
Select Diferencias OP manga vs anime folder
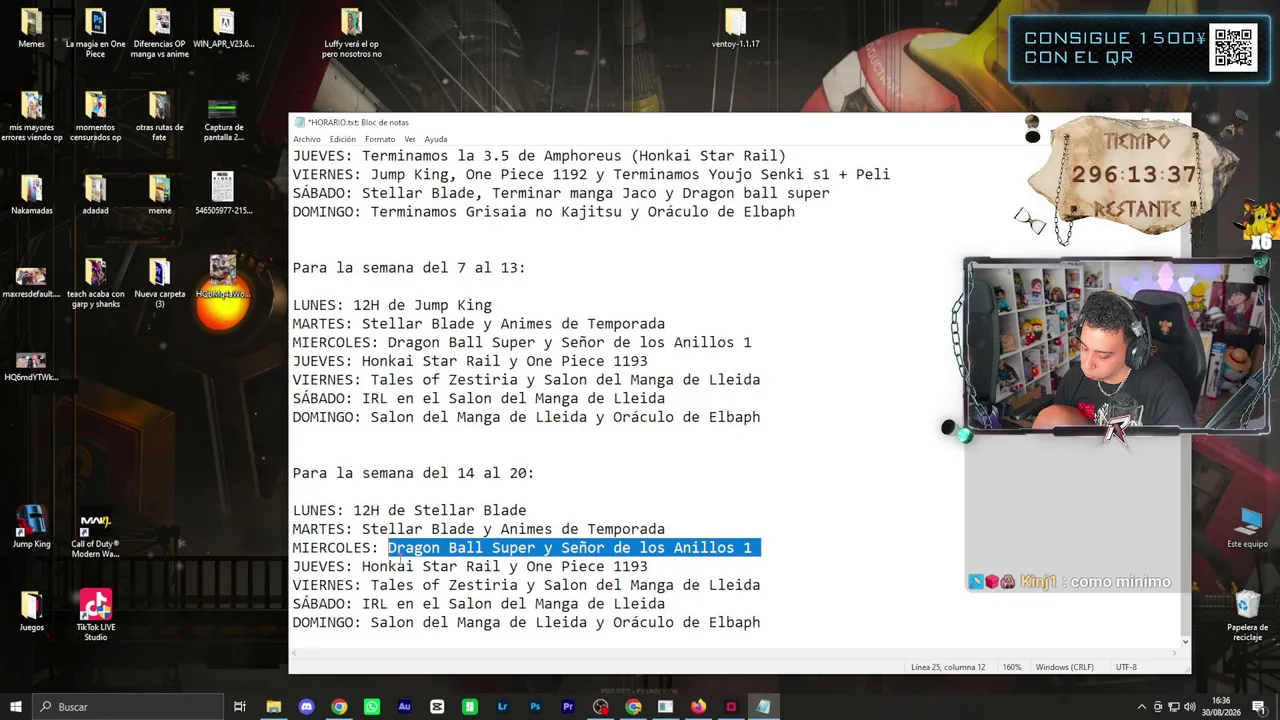[159, 33]
